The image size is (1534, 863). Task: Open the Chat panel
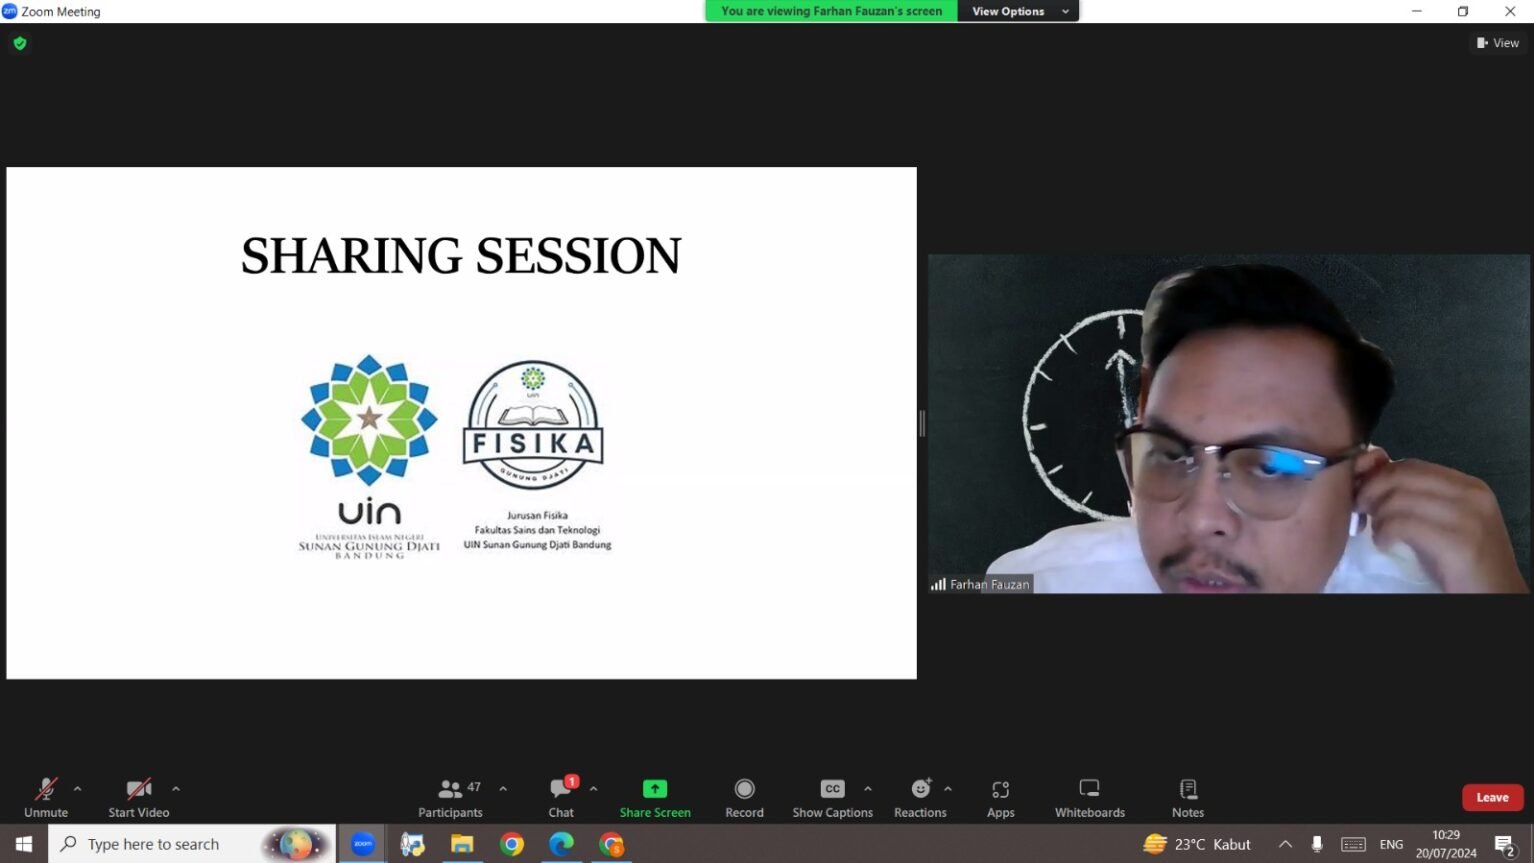[x=561, y=797]
